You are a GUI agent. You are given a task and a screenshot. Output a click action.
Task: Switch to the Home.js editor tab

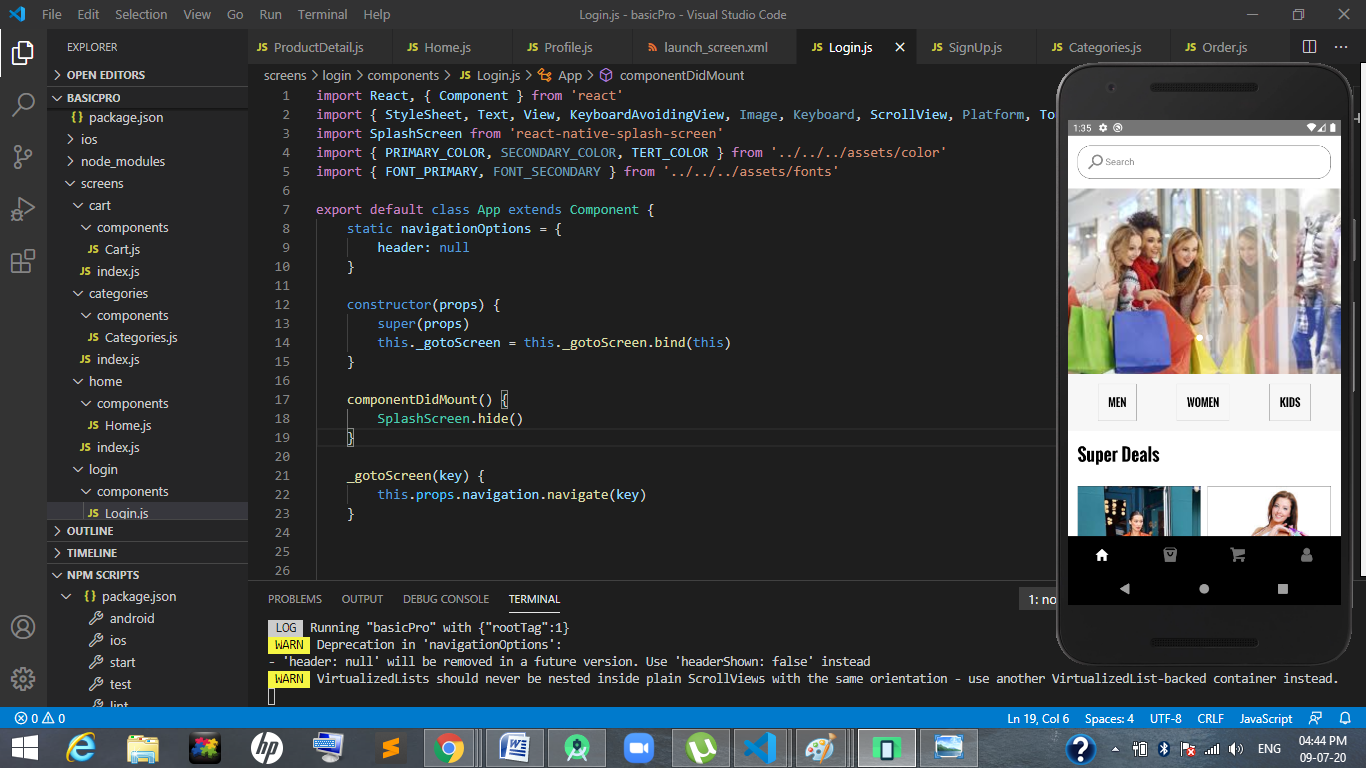446,47
